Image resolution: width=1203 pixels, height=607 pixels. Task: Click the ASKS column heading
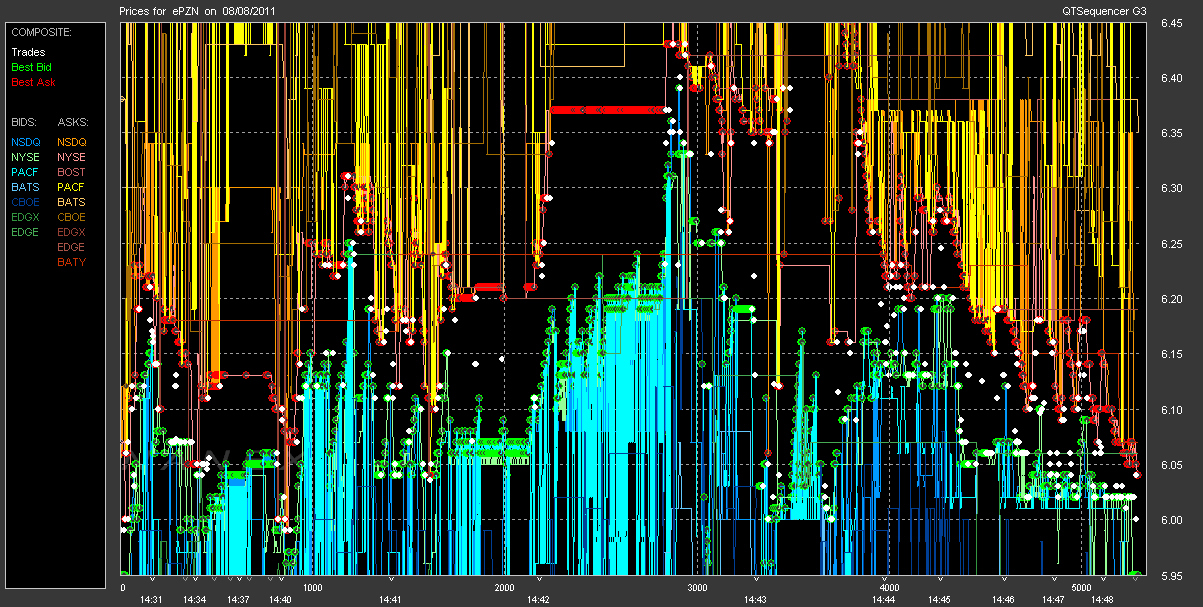pyautogui.click(x=73, y=122)
